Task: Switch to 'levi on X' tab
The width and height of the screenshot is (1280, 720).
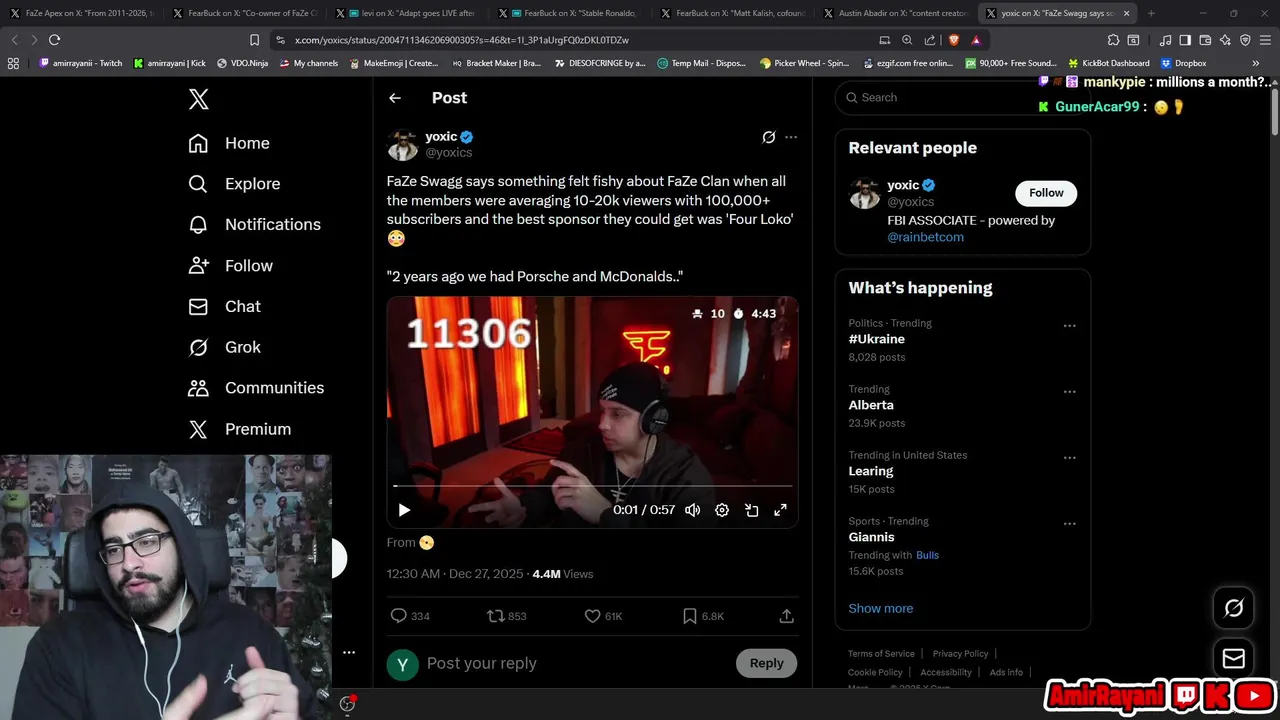Action: tap(408, 13)
